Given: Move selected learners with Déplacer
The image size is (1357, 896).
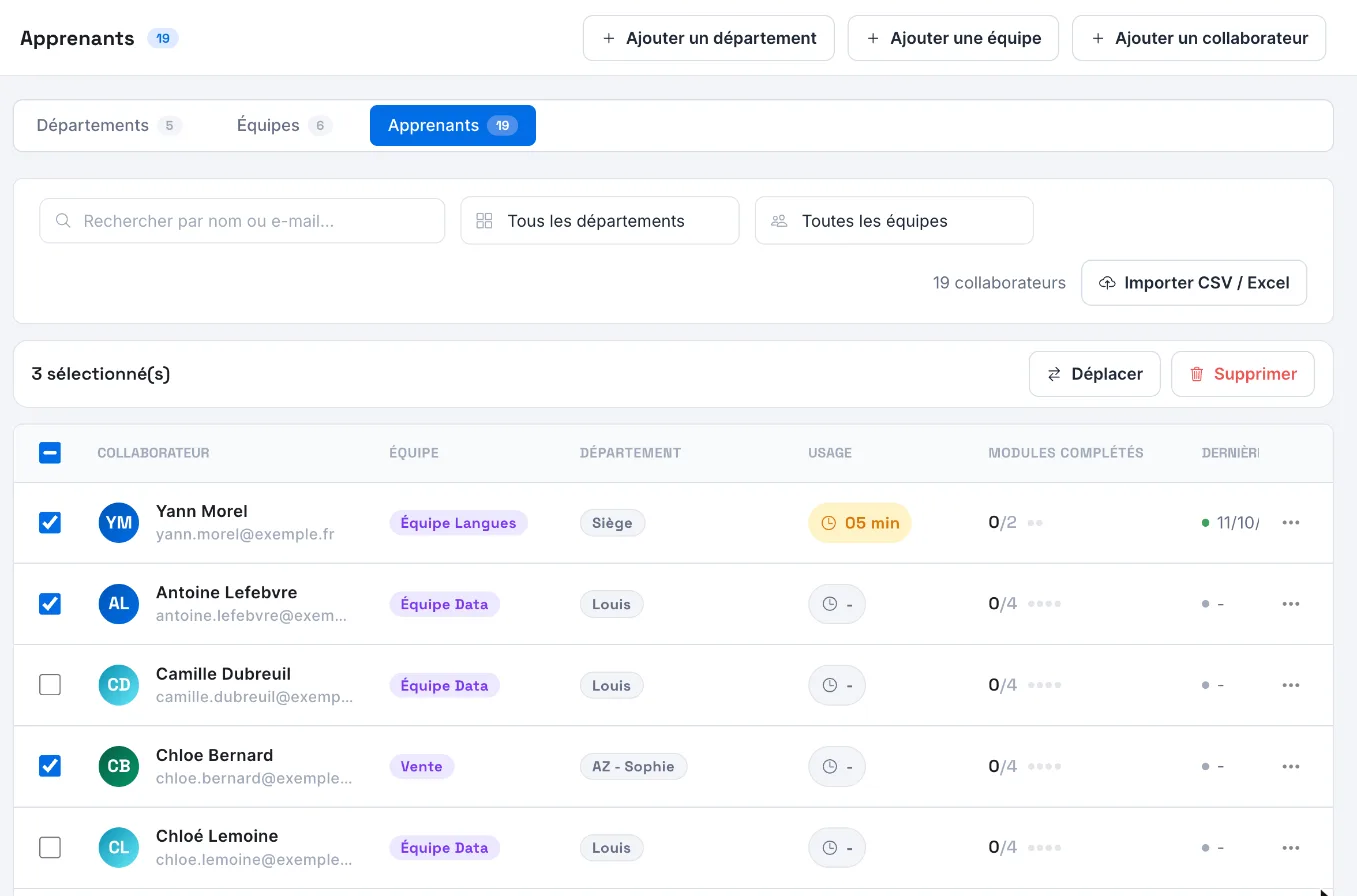Looking at the screenshot, I should [x=1094, y=374].
